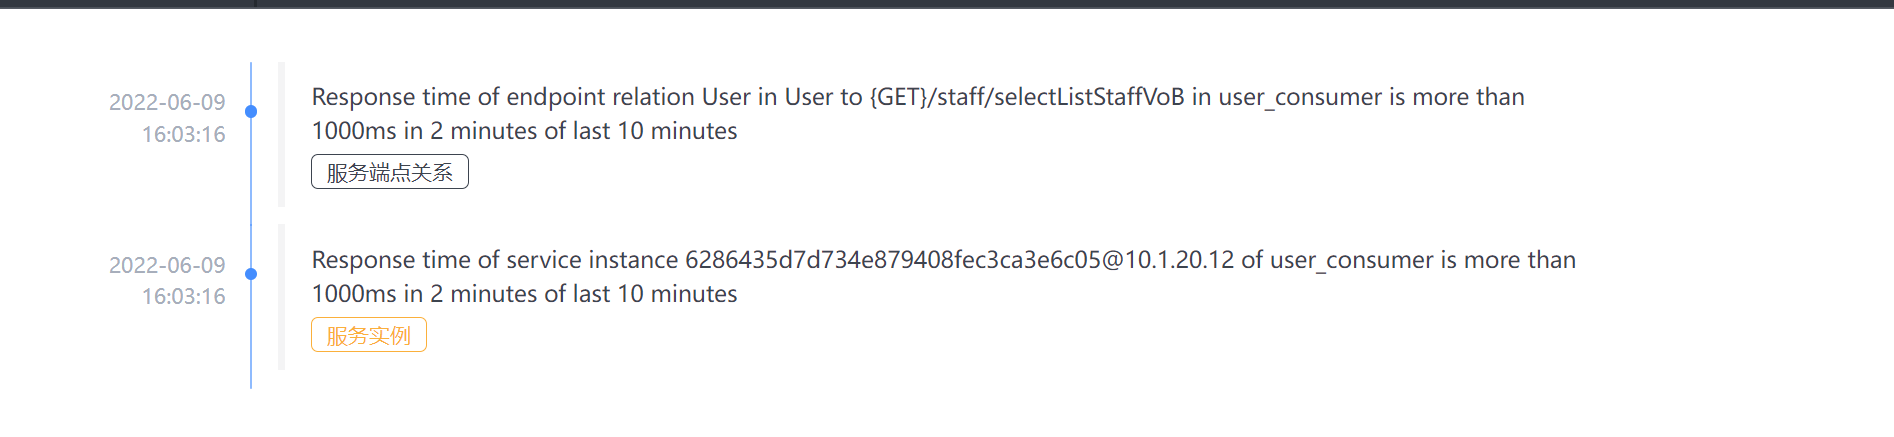Click the gray bar beside the endpoint alarm

click(282, 134)
